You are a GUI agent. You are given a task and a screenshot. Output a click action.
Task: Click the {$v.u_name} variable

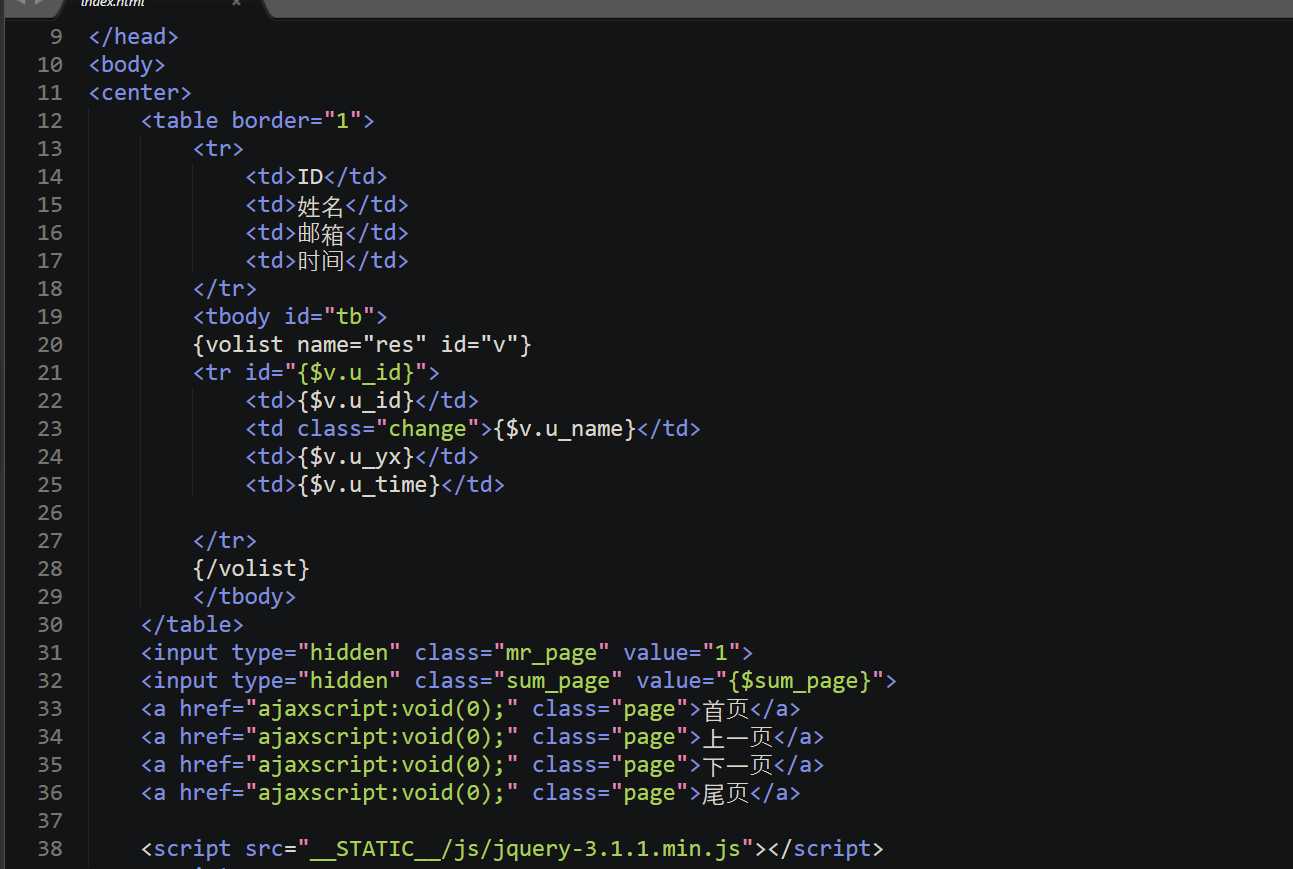(x=564, y=429)
